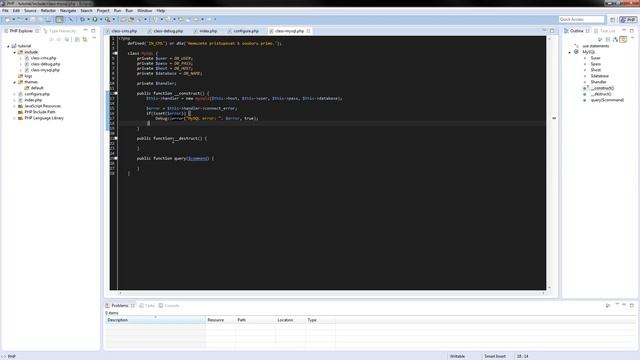Collapse the tutorial project node
640x360 pixels.
point(8,47)
